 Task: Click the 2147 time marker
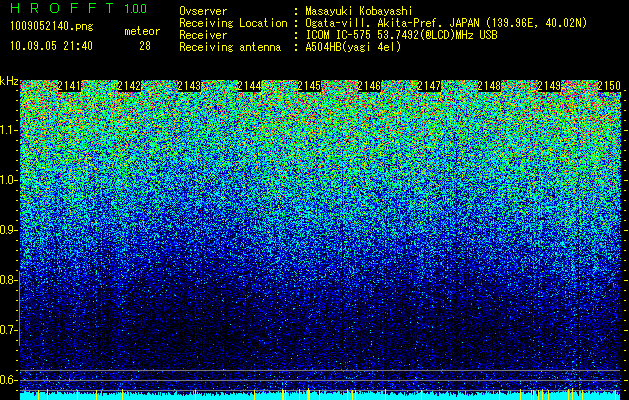(x=429, y=86)
